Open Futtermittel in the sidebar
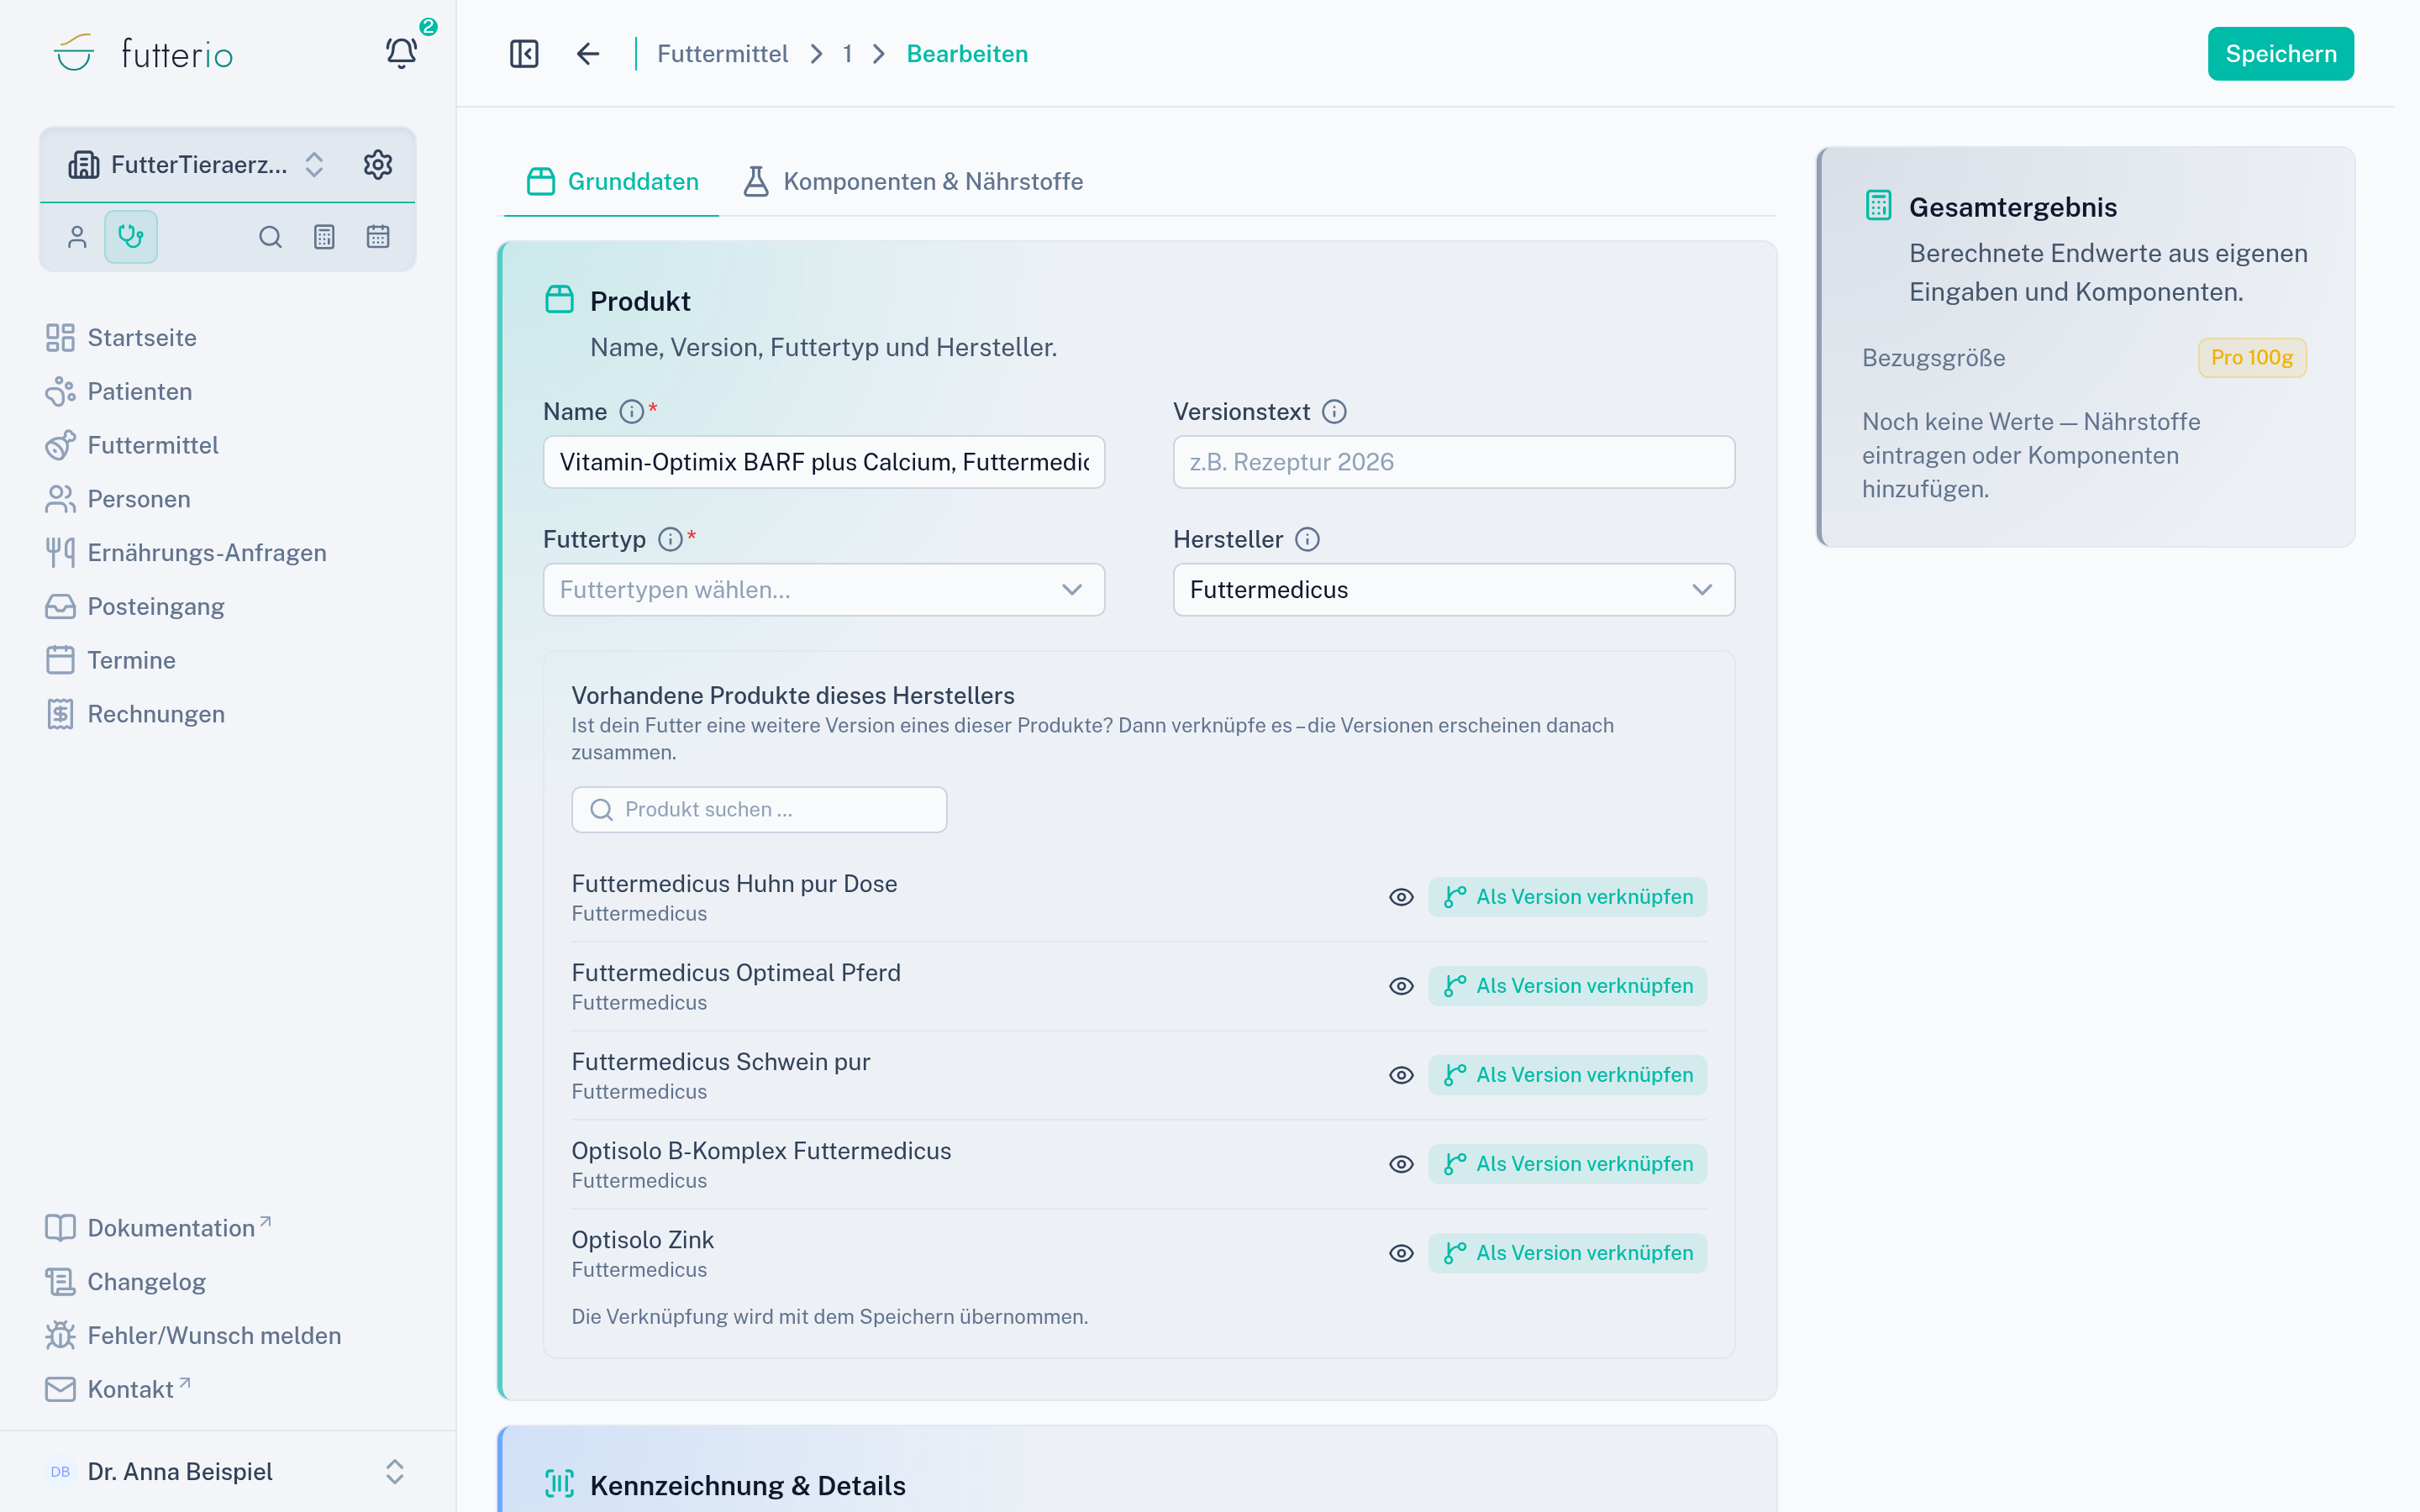2420x1512 pixels. (x=132, y=446)
